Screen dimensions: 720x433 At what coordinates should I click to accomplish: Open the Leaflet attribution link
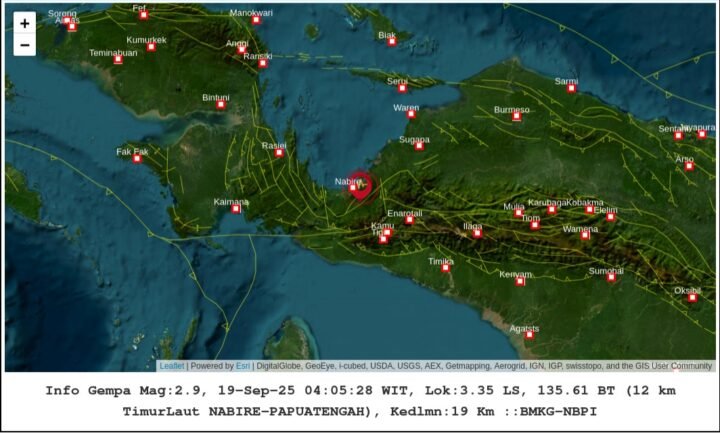[x=171, y=366]
